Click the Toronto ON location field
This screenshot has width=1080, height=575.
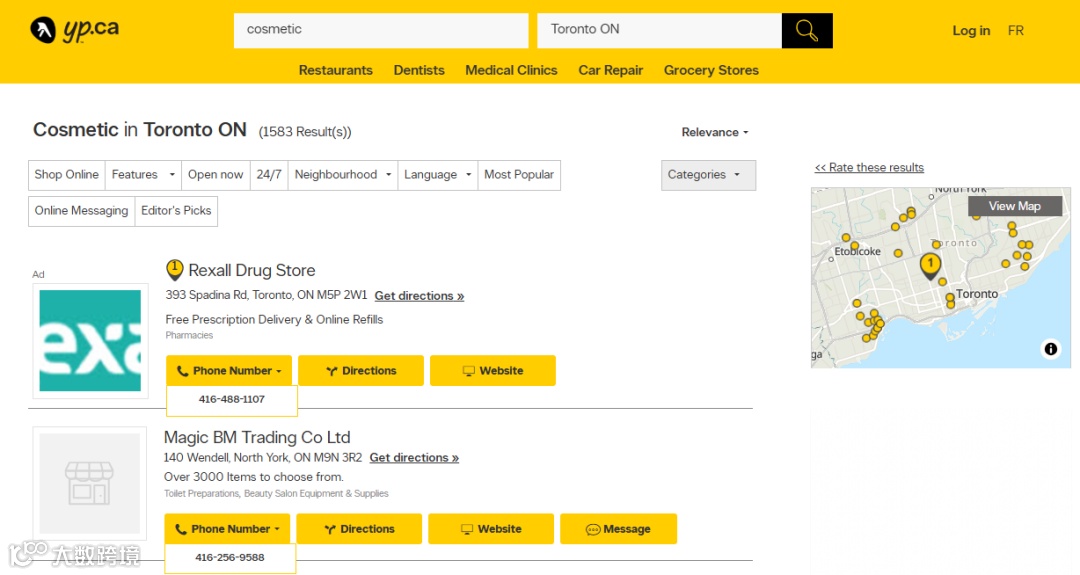659,30
